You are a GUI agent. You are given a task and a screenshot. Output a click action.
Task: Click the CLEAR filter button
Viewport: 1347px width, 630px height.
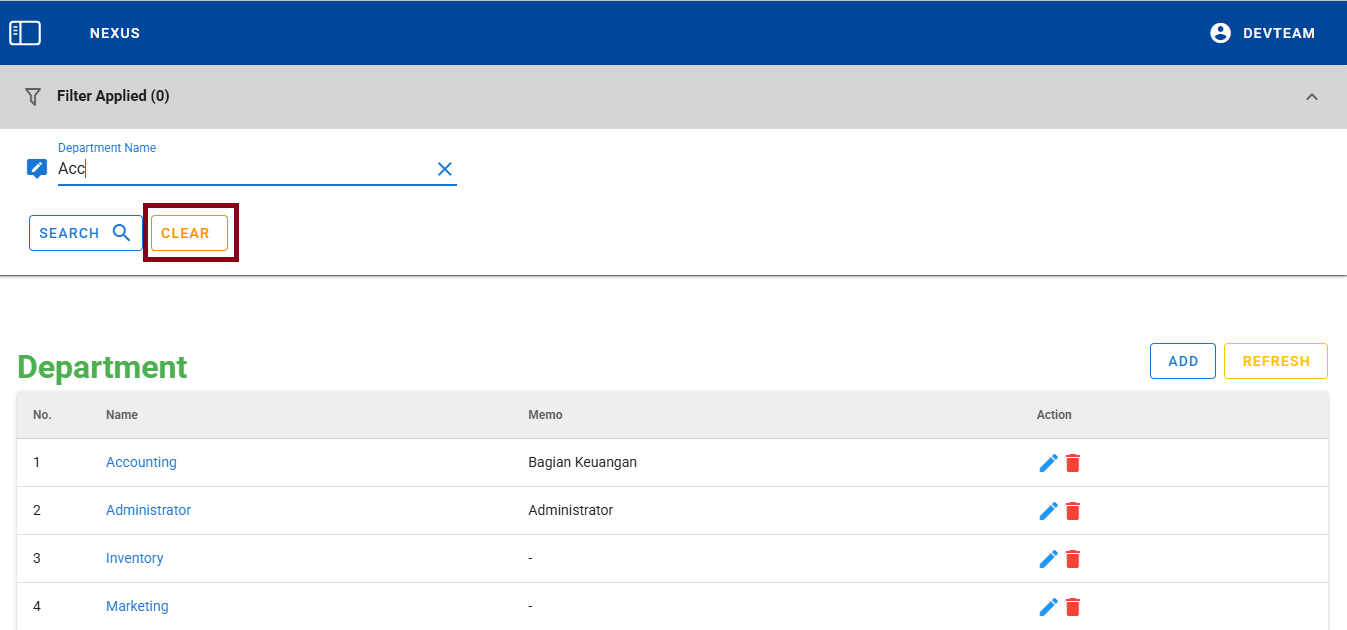189,233
